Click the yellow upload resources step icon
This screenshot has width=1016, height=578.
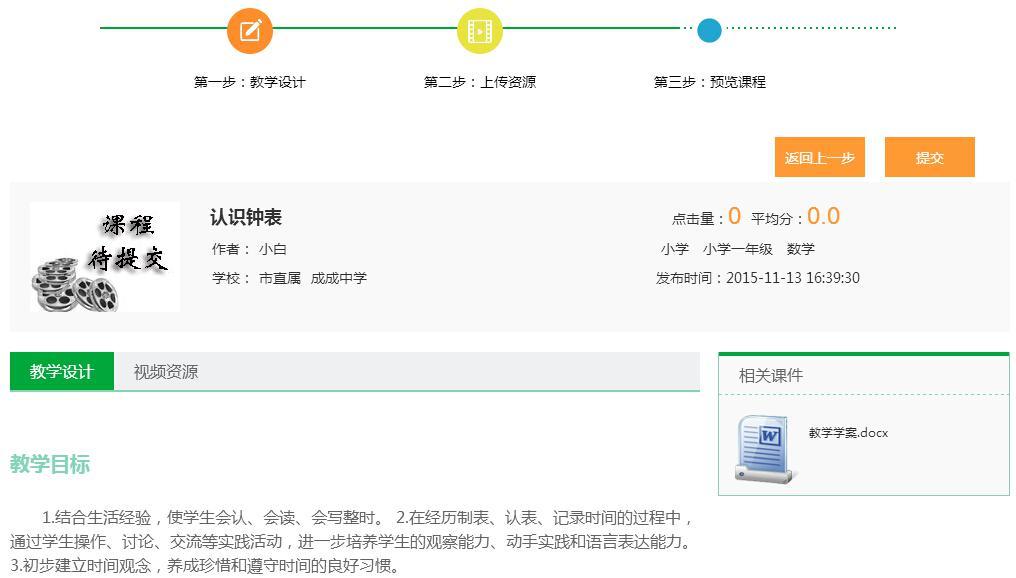point(479,31)
